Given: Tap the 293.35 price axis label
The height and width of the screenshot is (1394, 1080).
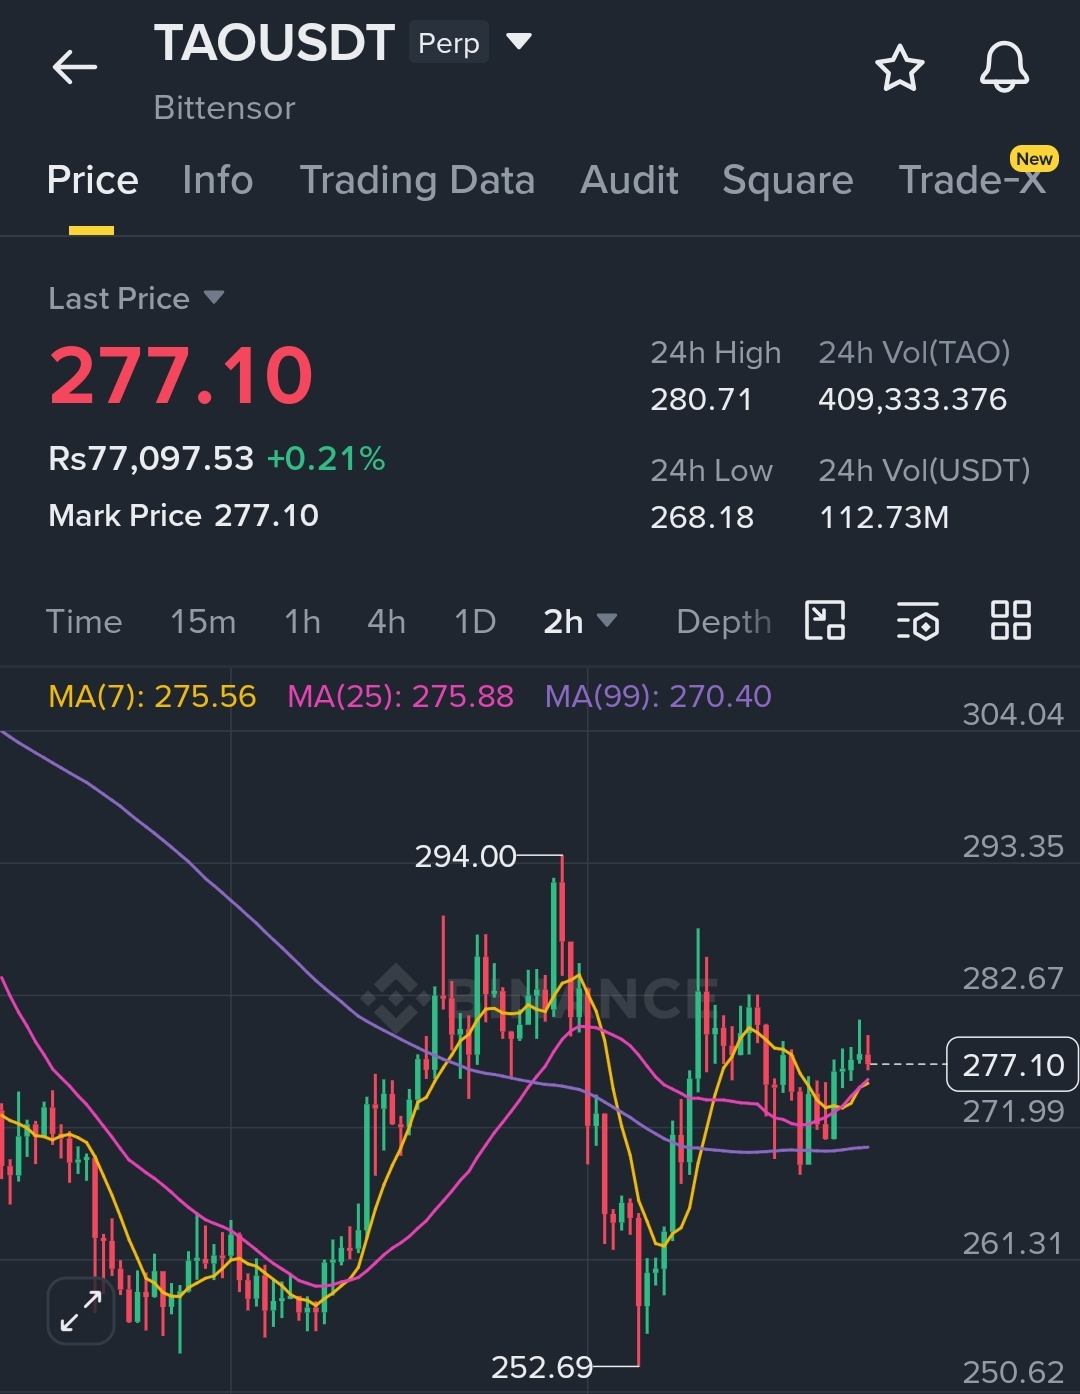Looking at the screenshot, I should click(1013, 846).
